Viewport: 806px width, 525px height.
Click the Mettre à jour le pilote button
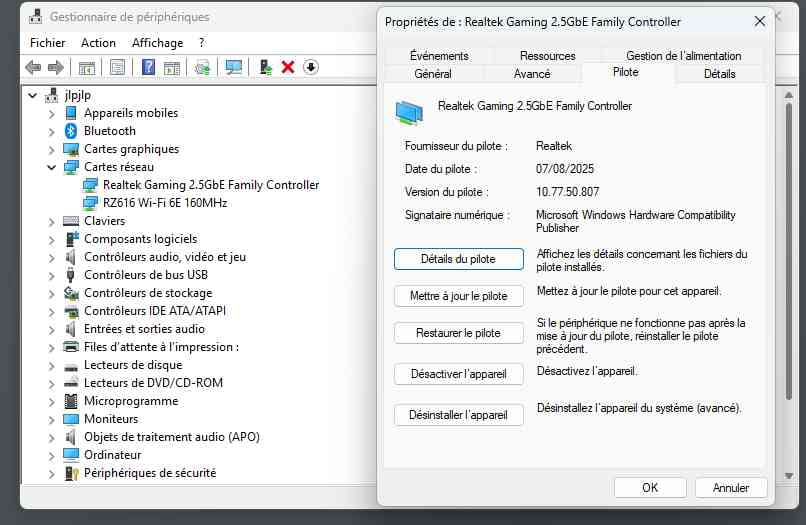[x=458, y=296]
